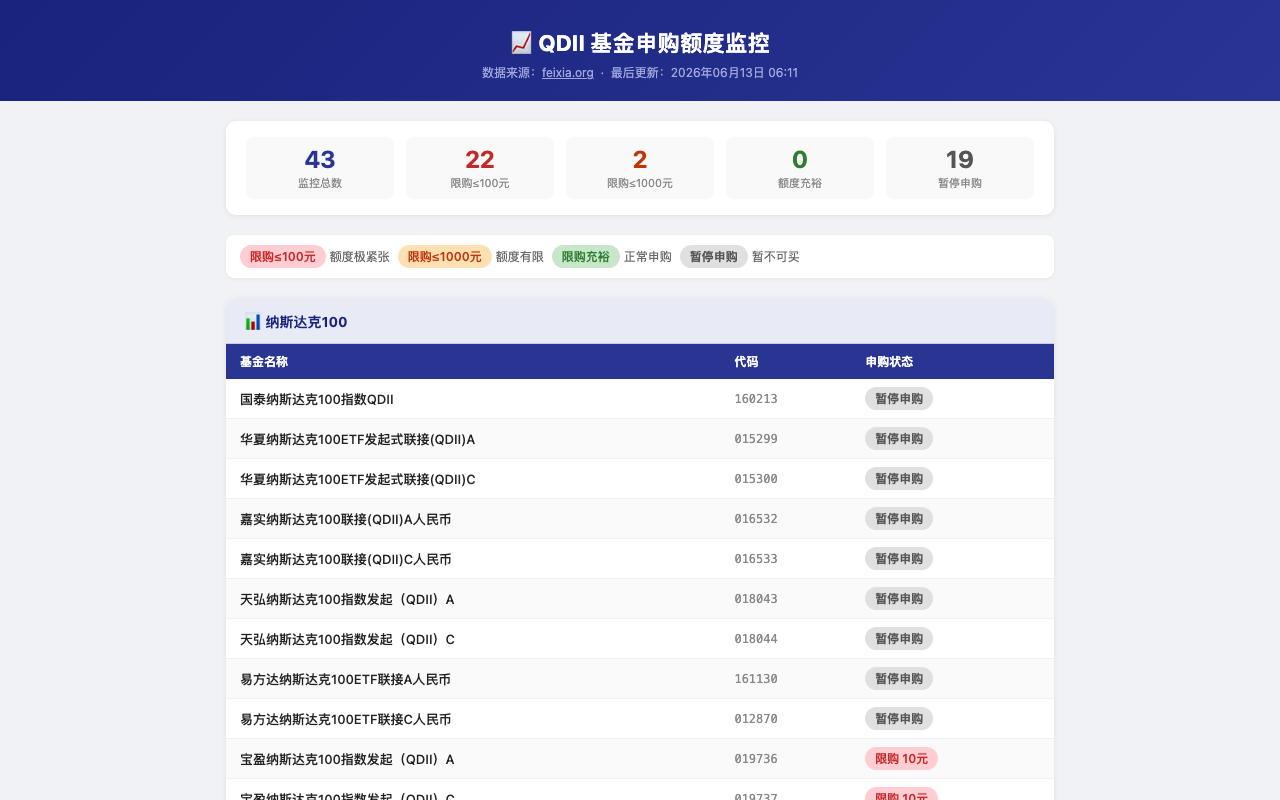The width and height of the screenshot is (1280, 800).
Task: Click the green 限购充裕 legend badge
Action: tap(586, 257)
